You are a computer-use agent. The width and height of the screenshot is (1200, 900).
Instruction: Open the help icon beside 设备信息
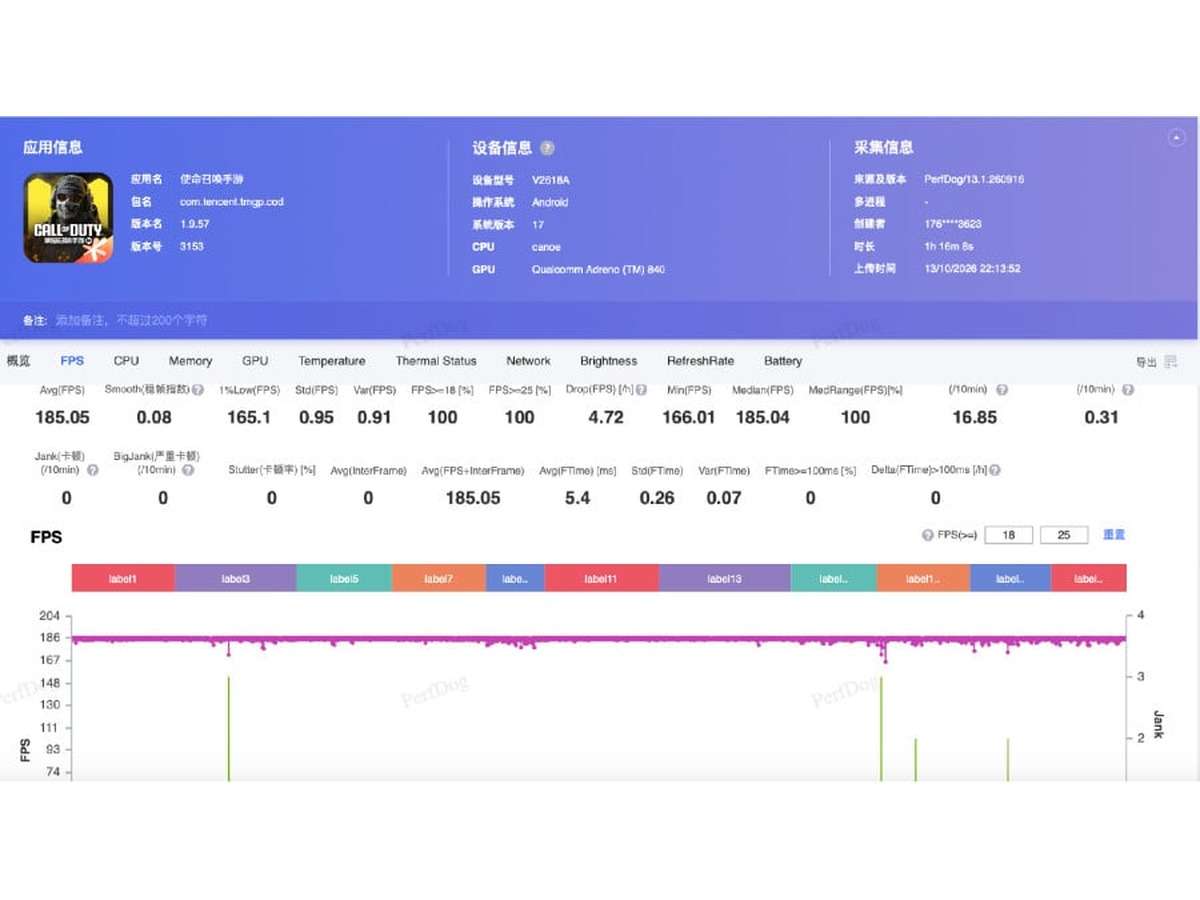pos(547,148)
